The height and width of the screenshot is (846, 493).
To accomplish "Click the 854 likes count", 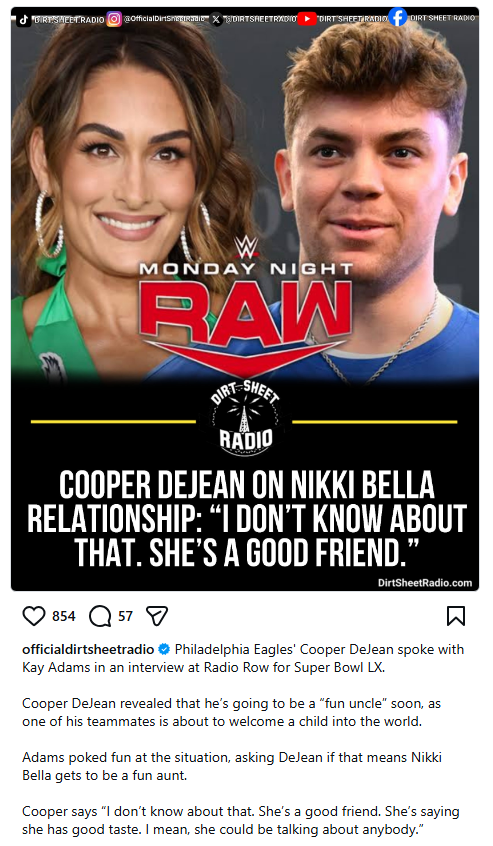I will pyautogui.click(x=64, y=616).
